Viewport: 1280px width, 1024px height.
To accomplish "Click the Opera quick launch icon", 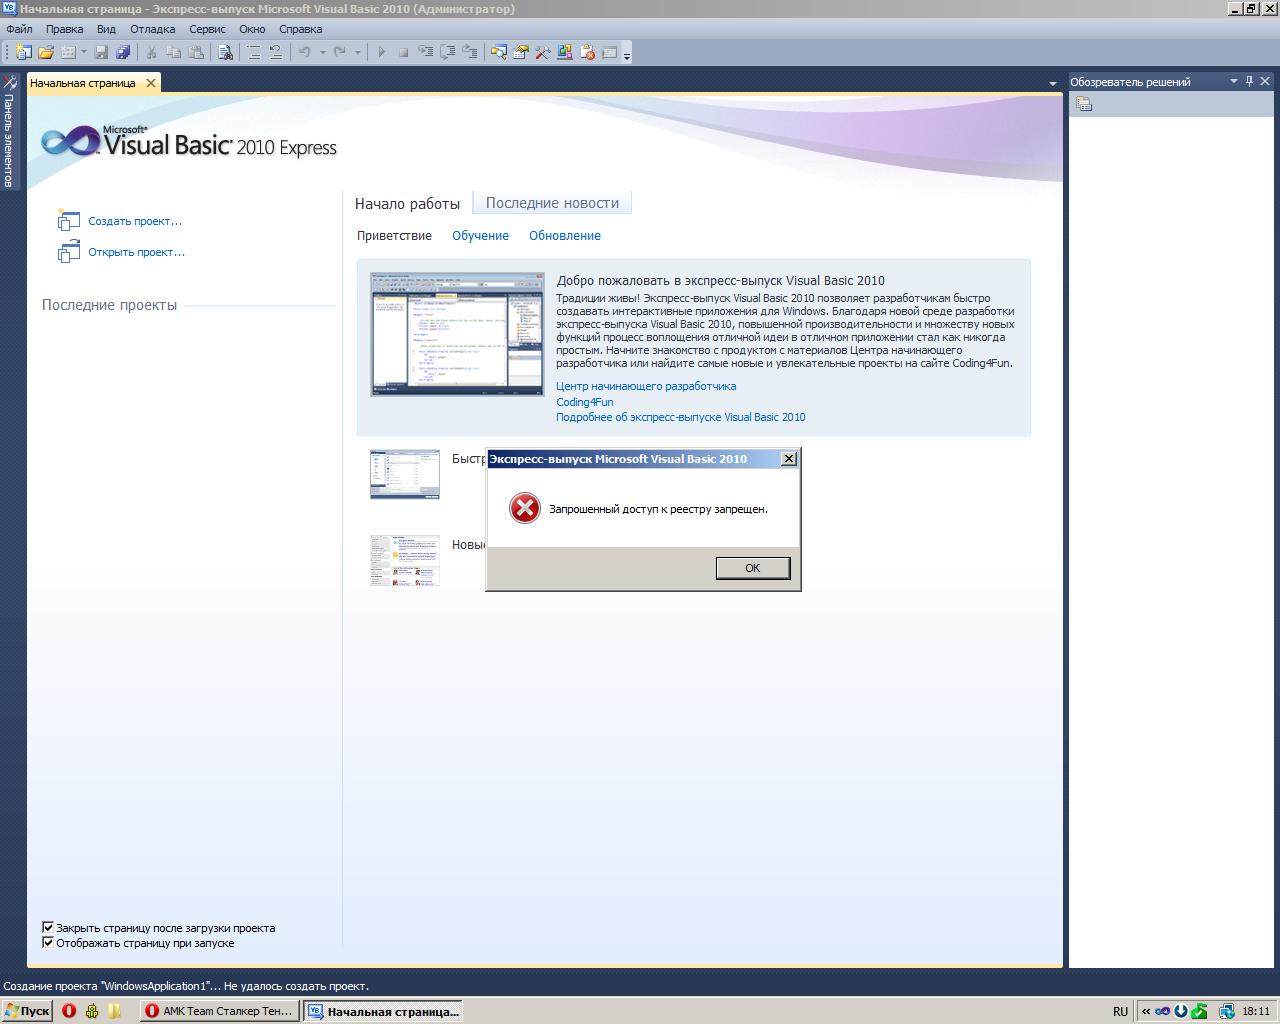I will [x=69, y=1011].
